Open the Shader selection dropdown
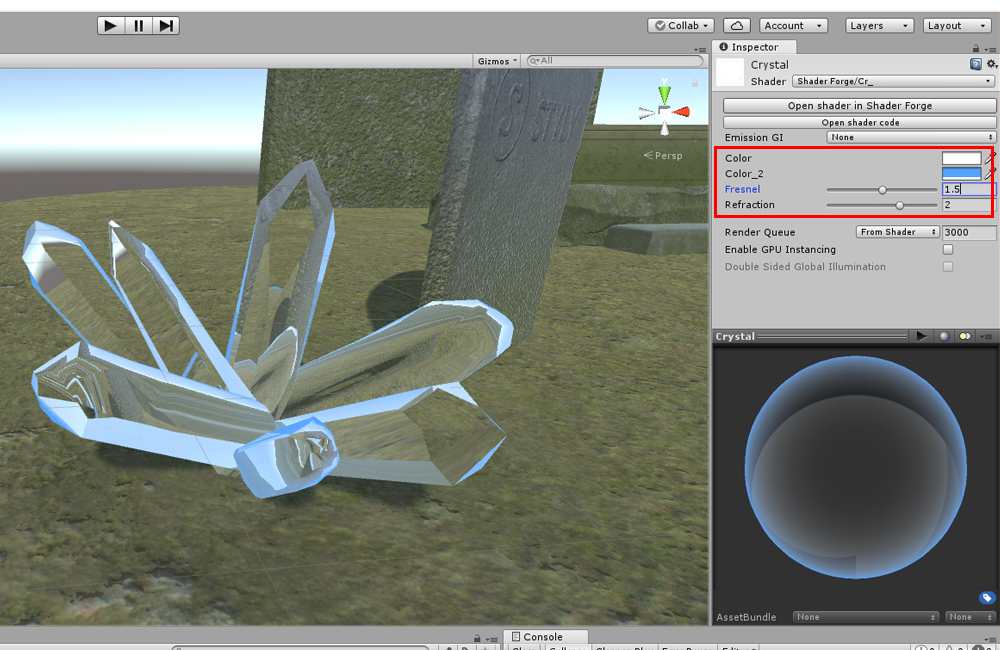 coord(894,82)
